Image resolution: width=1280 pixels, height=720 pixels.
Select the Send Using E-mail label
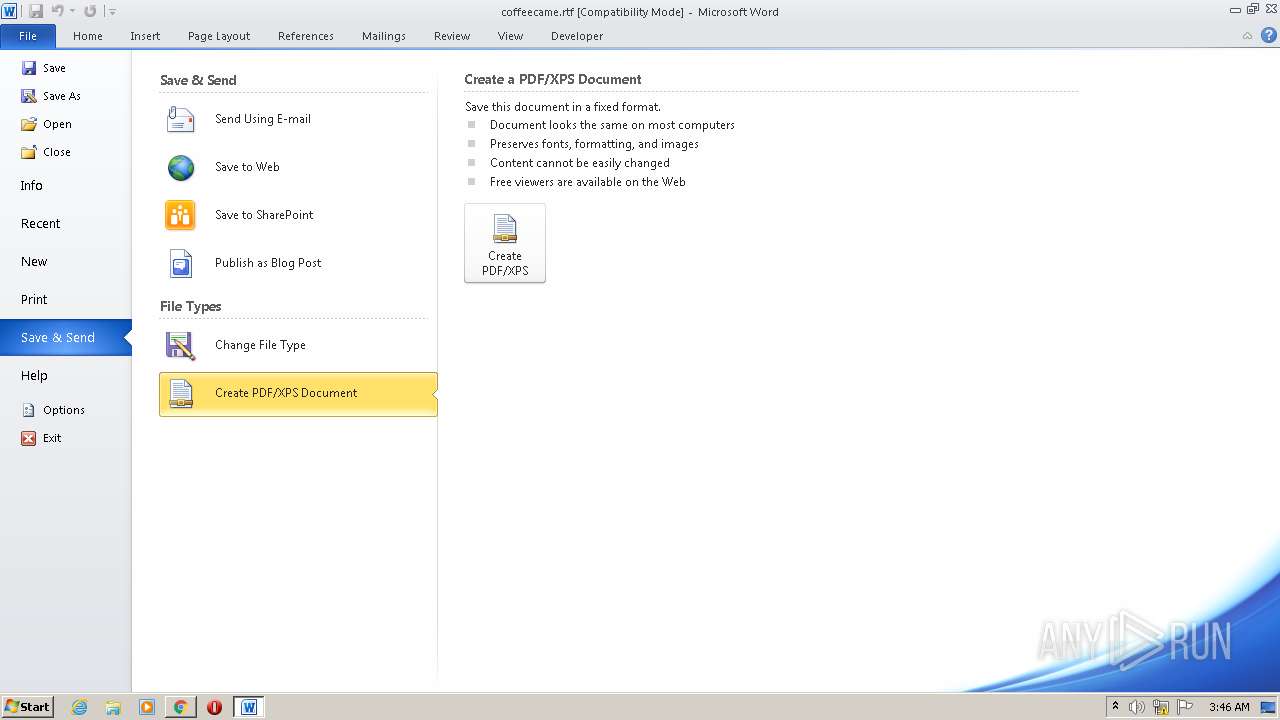coord(263,119)
